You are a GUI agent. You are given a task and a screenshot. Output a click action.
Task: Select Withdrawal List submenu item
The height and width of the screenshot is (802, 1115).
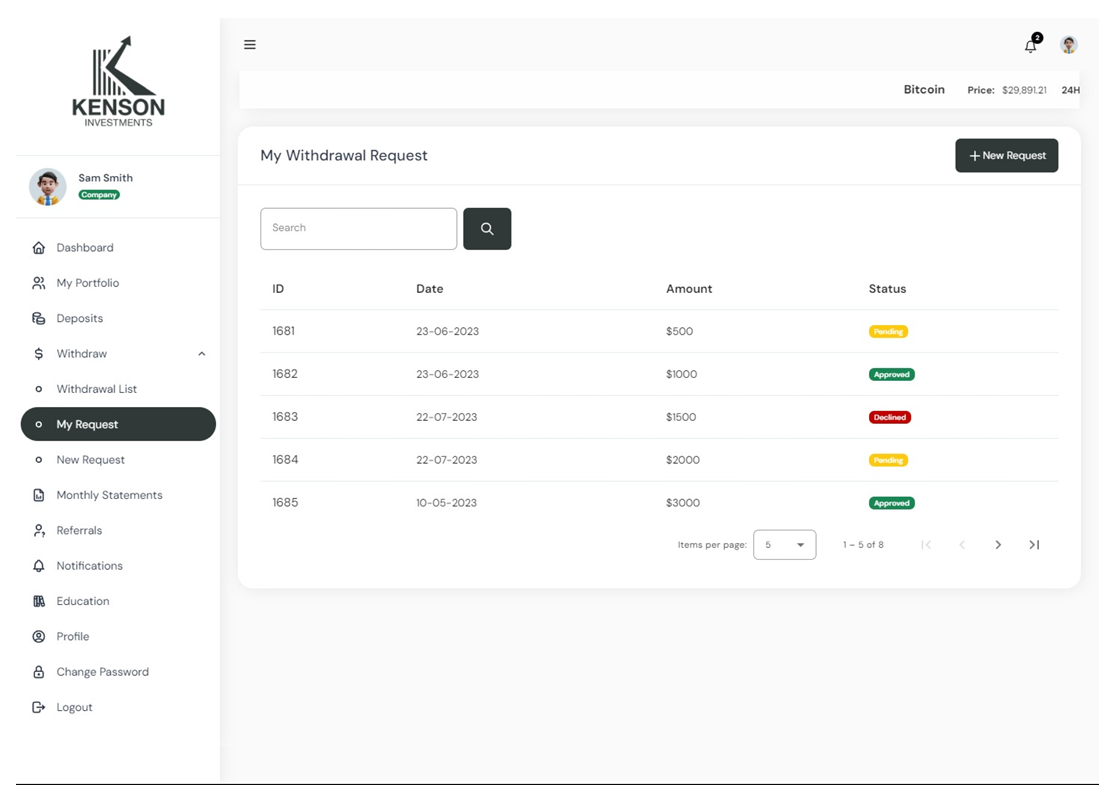(97, 389)
